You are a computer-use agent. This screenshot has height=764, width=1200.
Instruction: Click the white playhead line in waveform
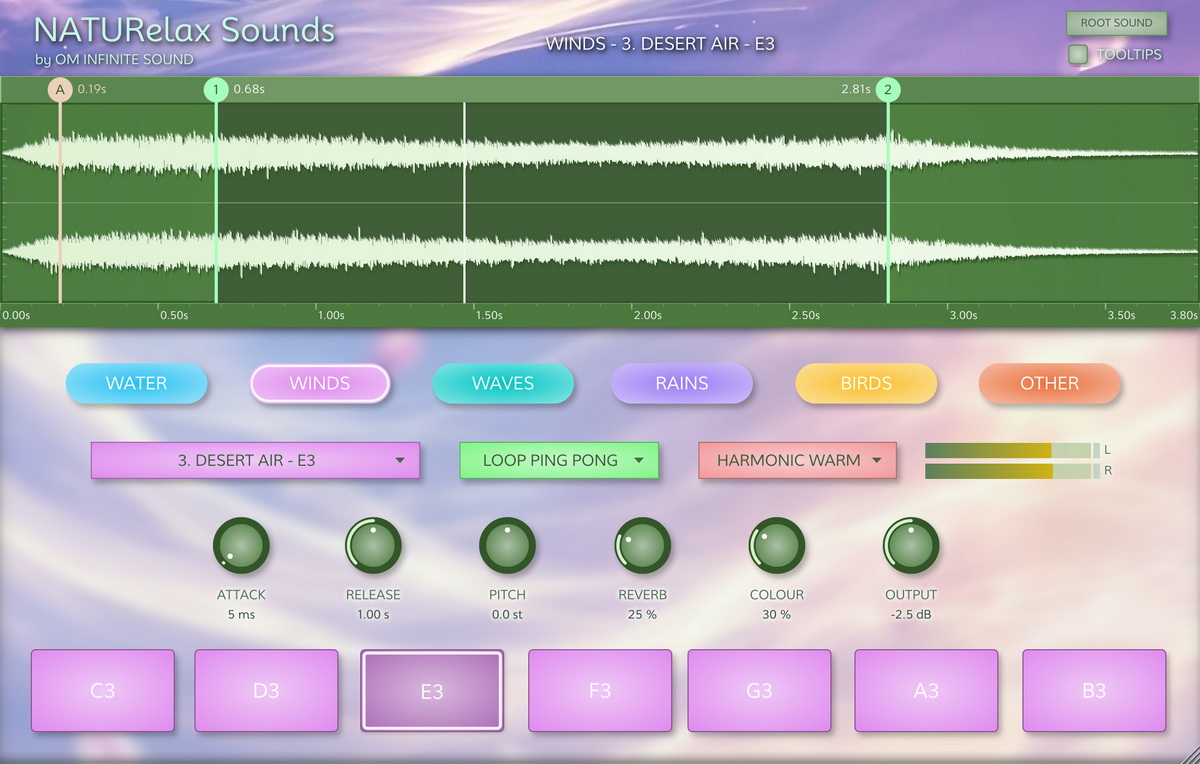pos(464,202)
